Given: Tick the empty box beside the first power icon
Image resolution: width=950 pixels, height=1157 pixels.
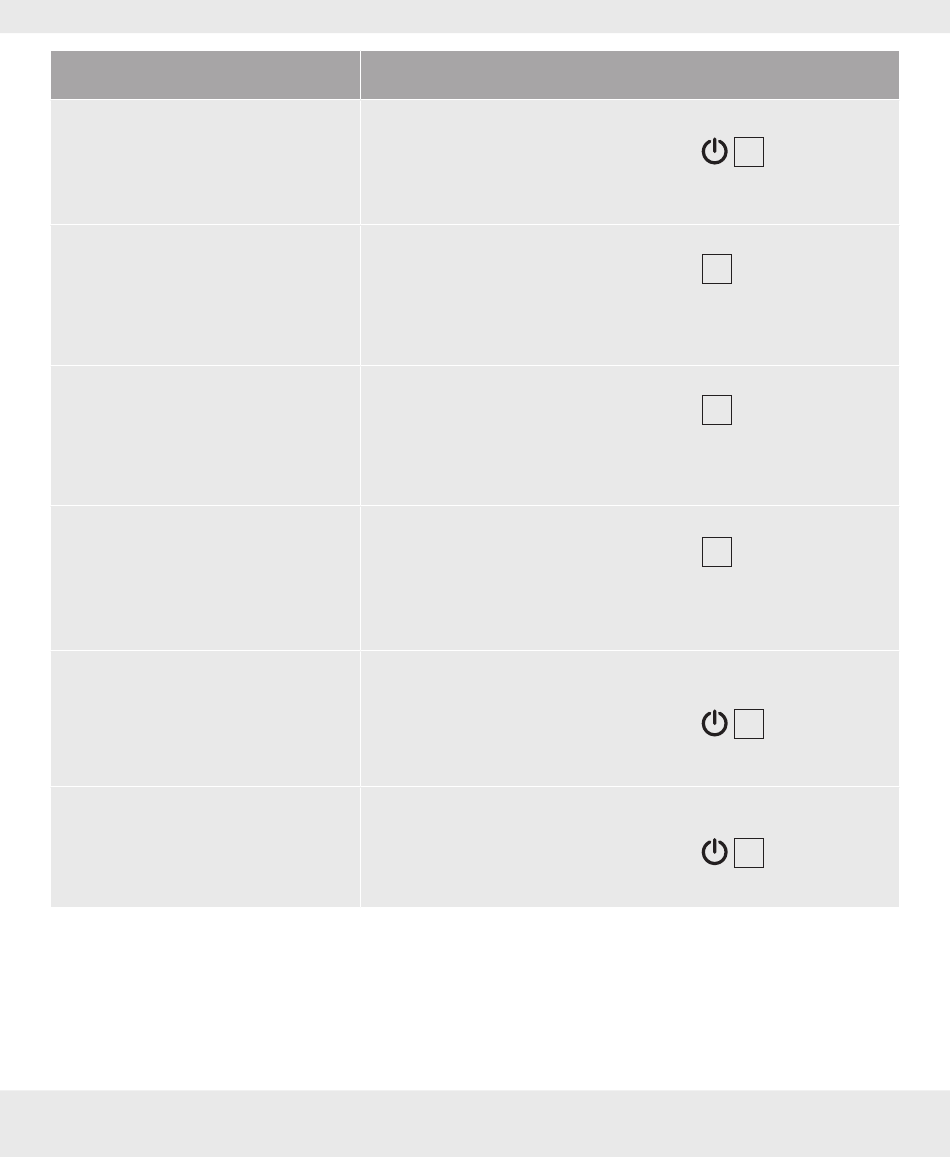Looking at the screenshot, I should coord(748,152).
